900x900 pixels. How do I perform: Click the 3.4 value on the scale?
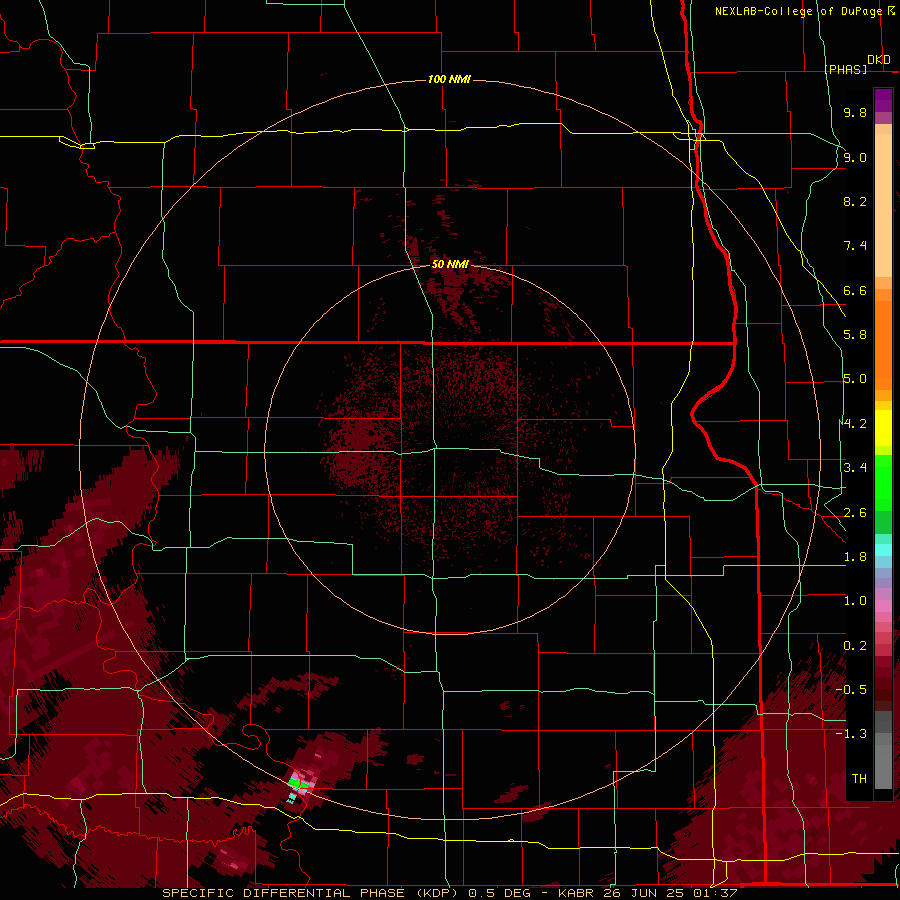coord(855,468)
